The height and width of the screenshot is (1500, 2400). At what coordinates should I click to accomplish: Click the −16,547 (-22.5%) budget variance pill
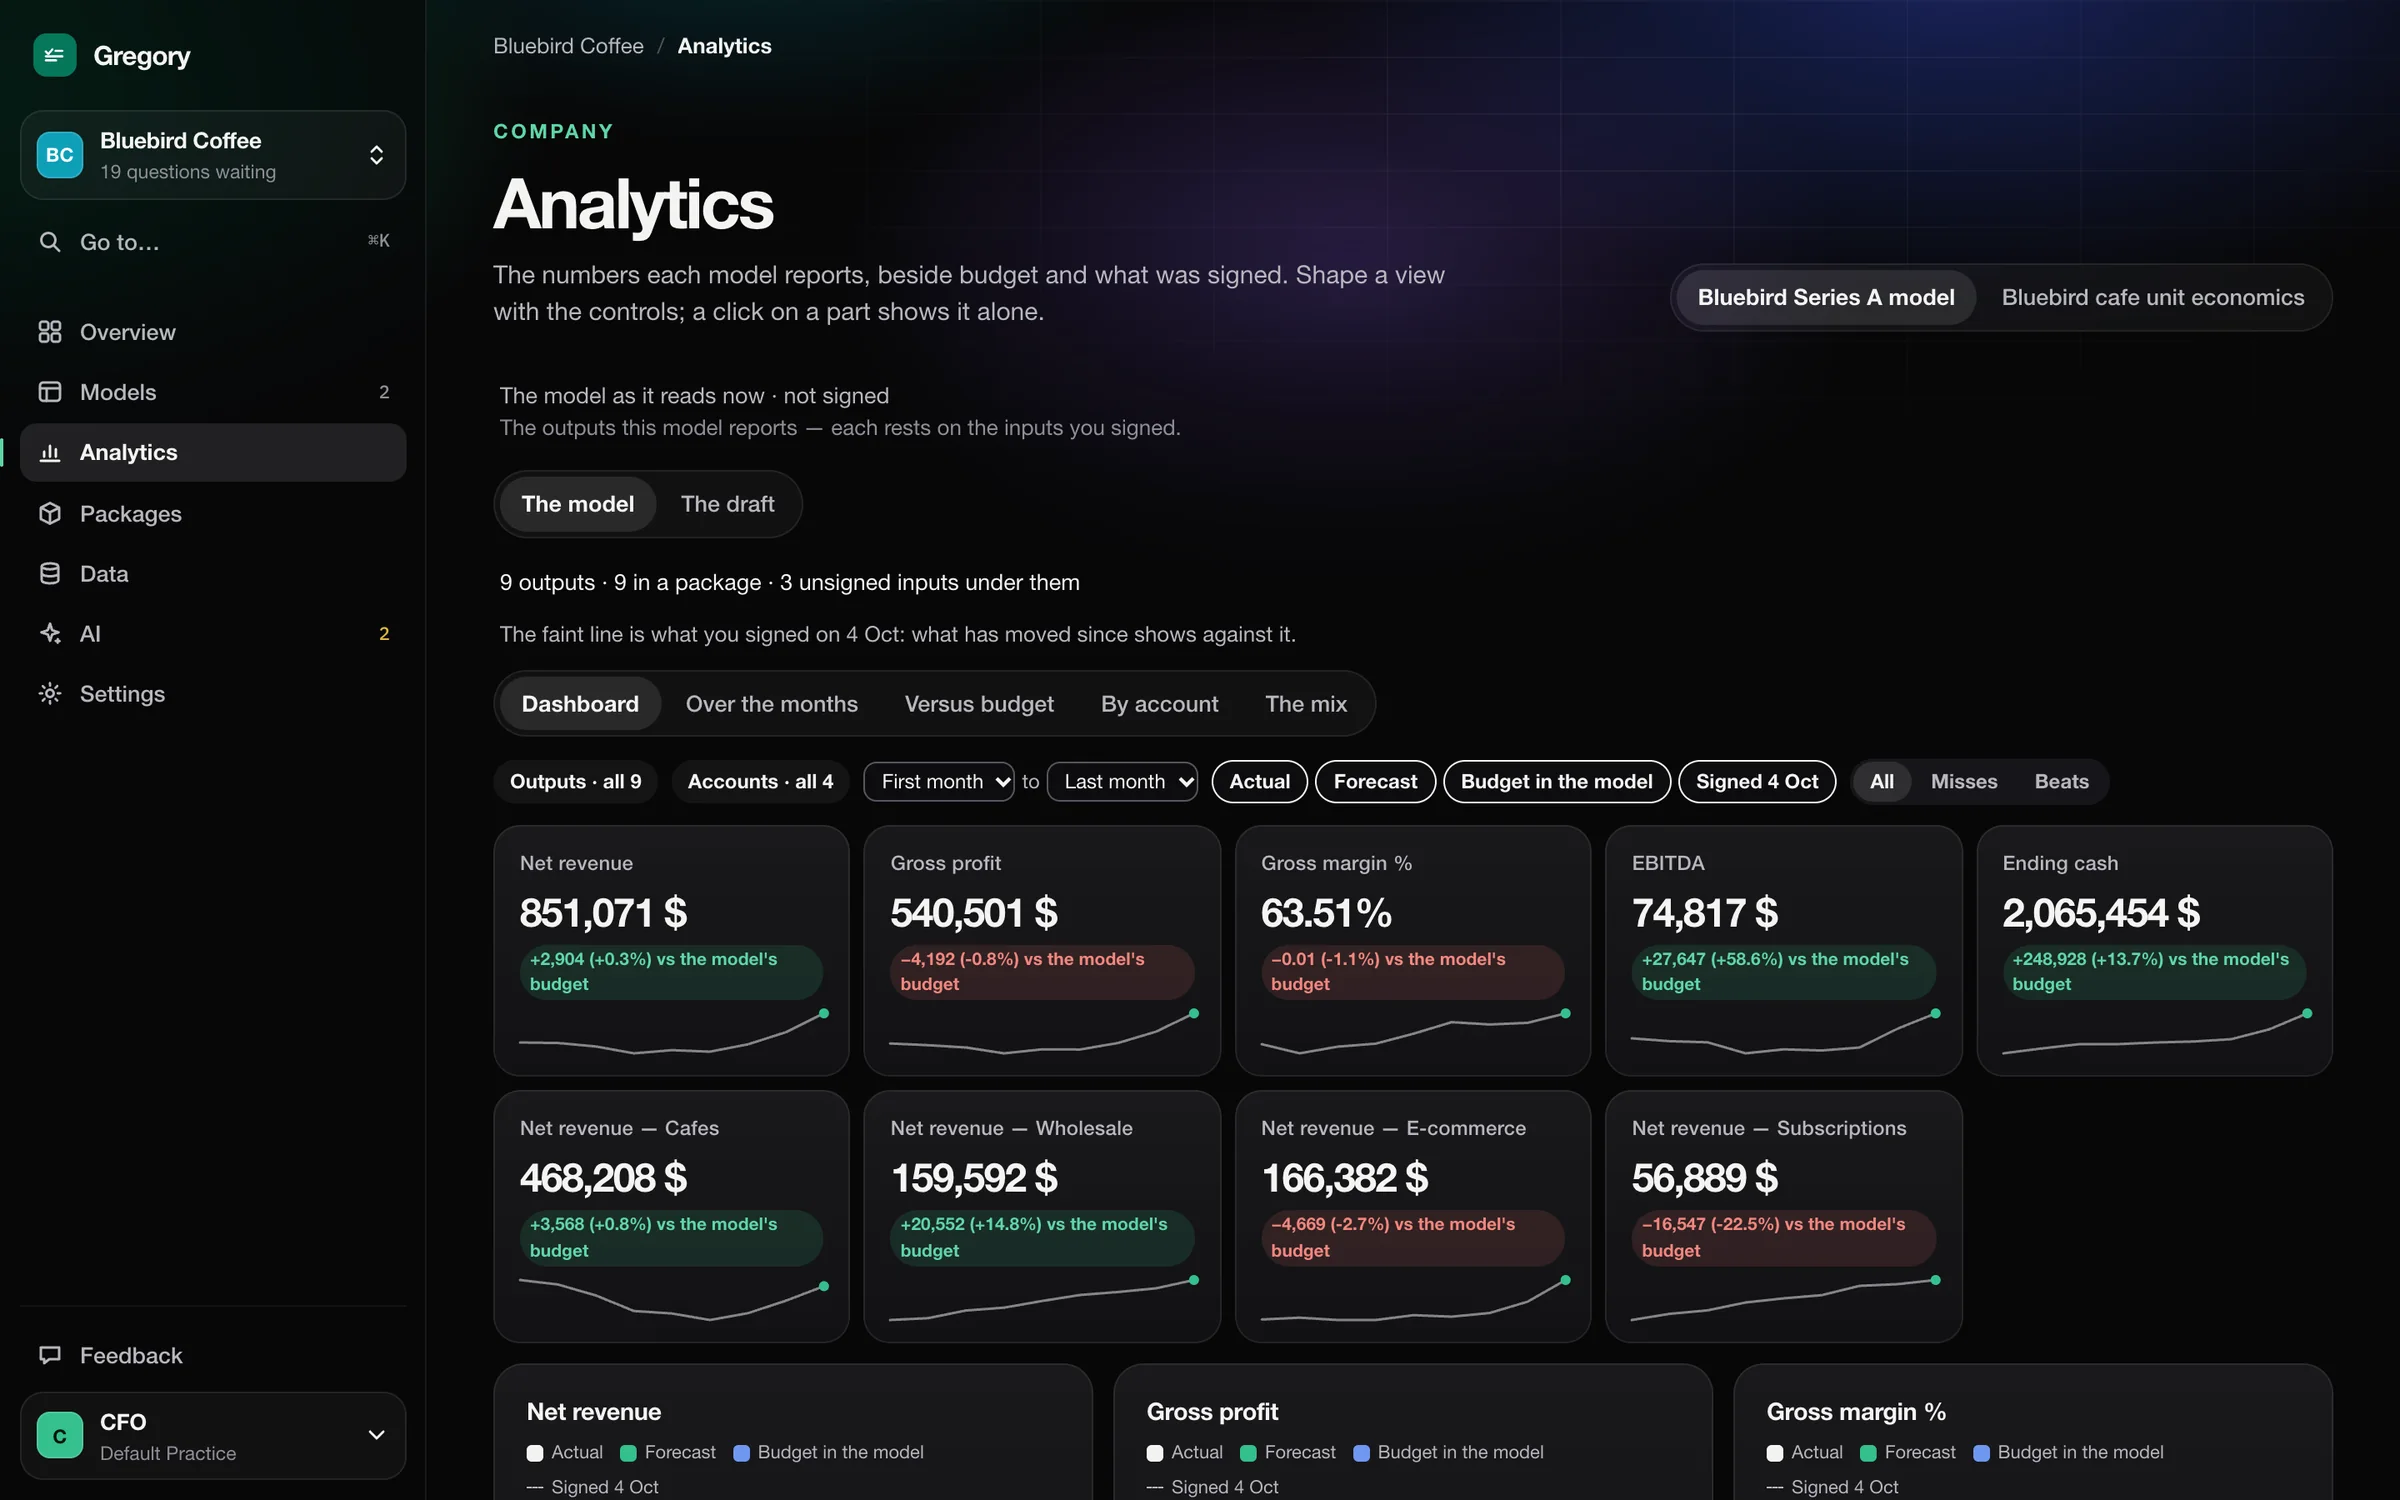[x=1783, y=1238]
